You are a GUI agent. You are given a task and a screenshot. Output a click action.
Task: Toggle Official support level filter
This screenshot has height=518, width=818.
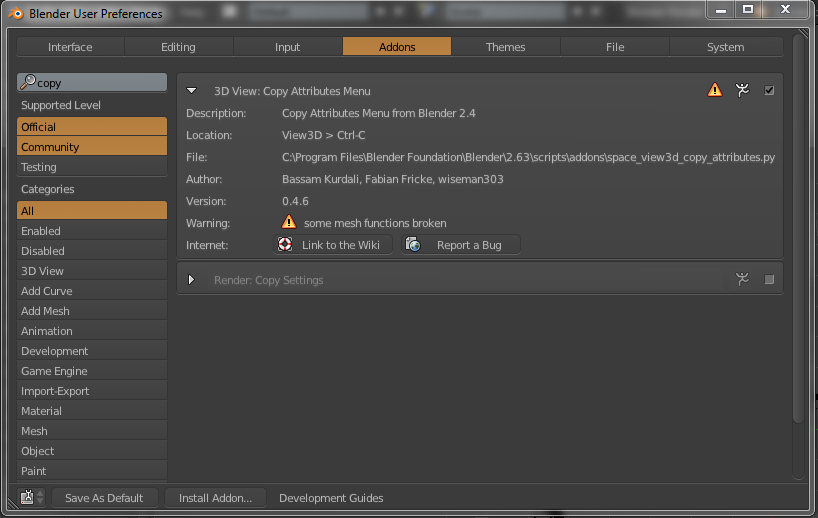tap(92, 127)
